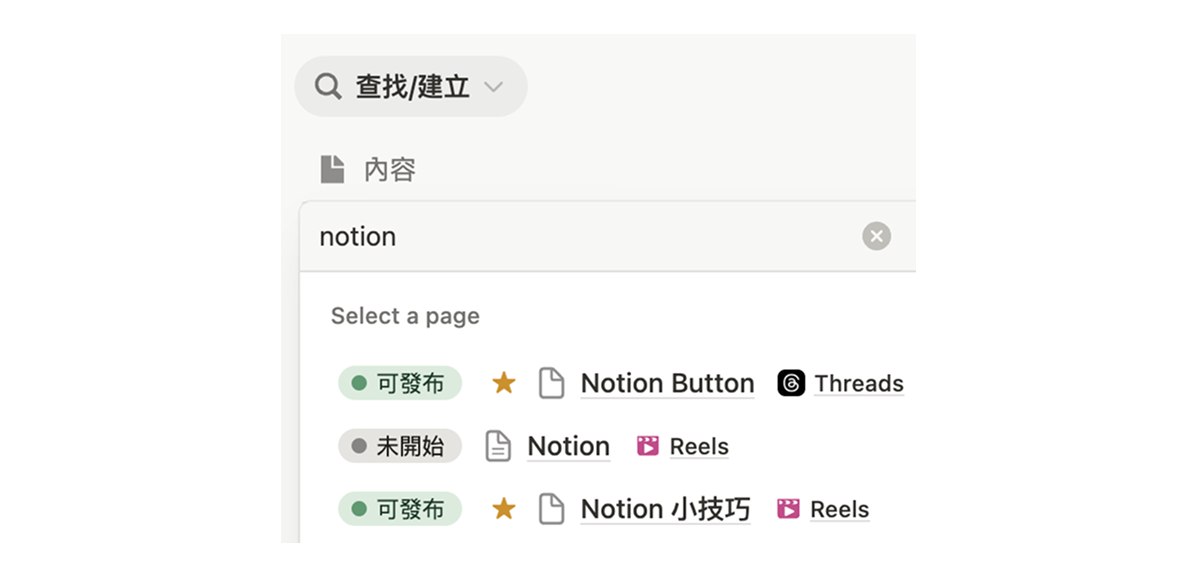This screenshot has width=1200, height=577.
Task: Click the magnifier icon in 查找/建立
Action: click(328, 86)
